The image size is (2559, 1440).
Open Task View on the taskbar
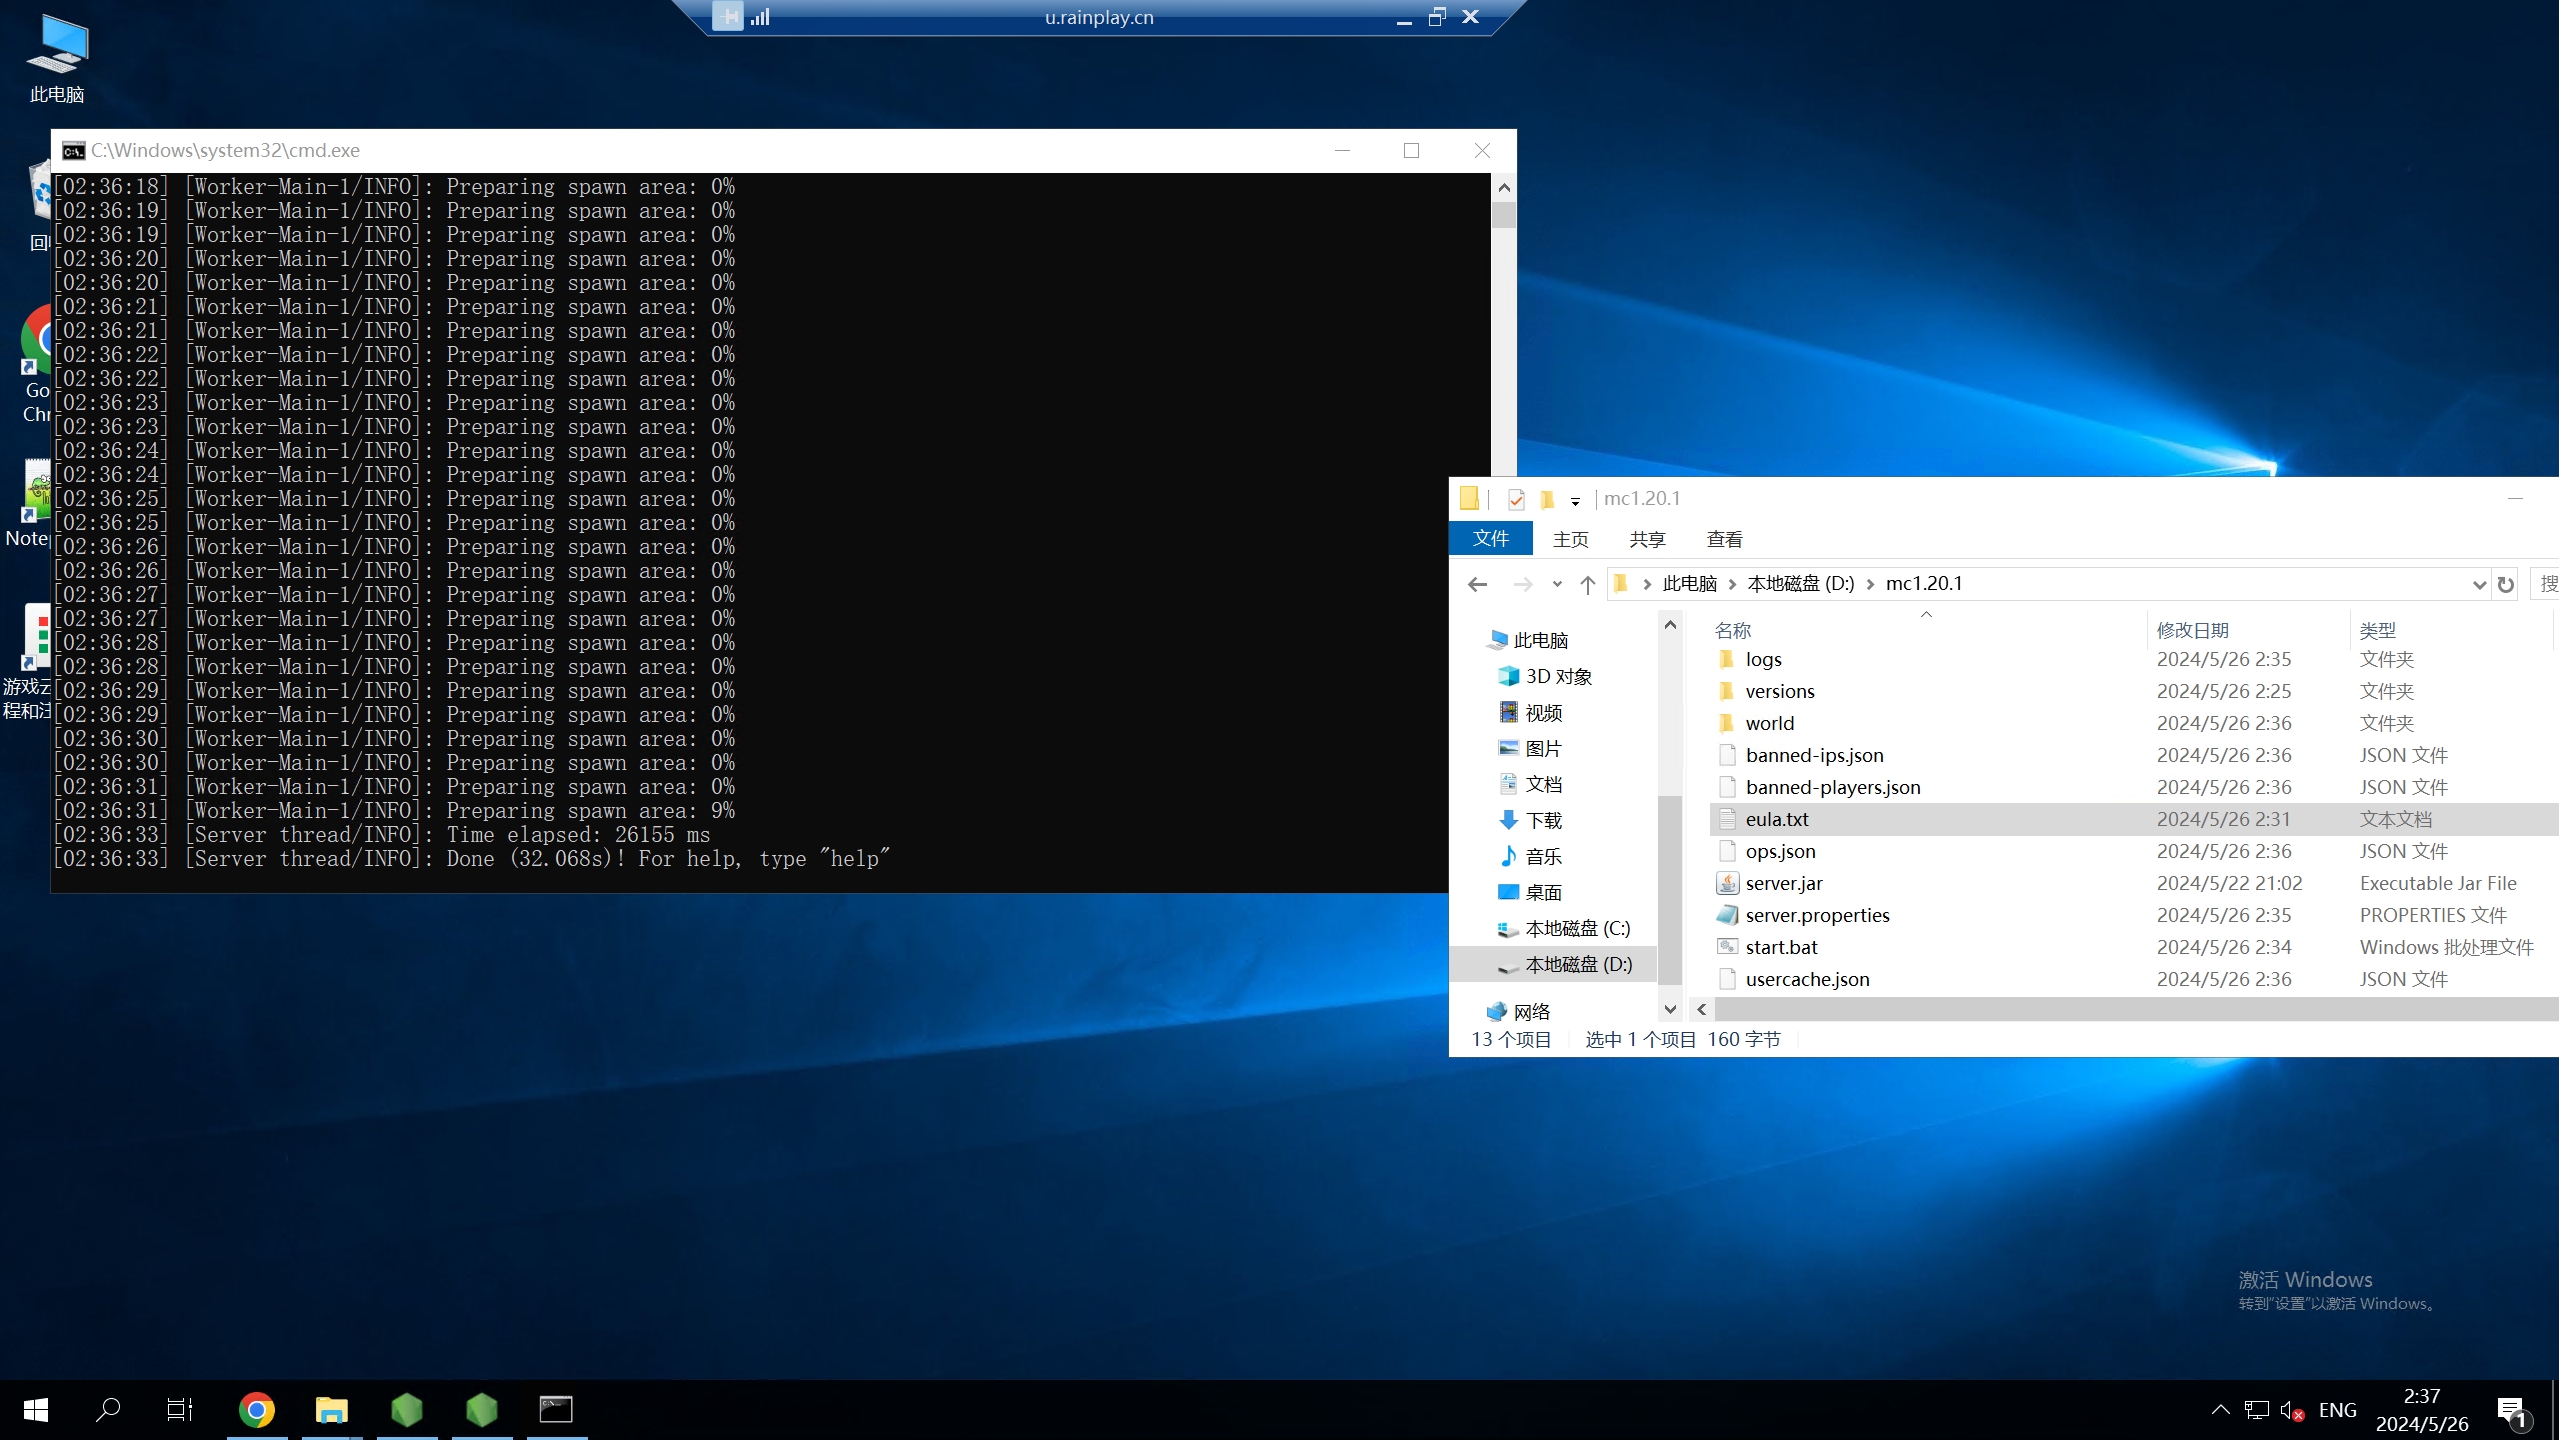coord(180,1410)
